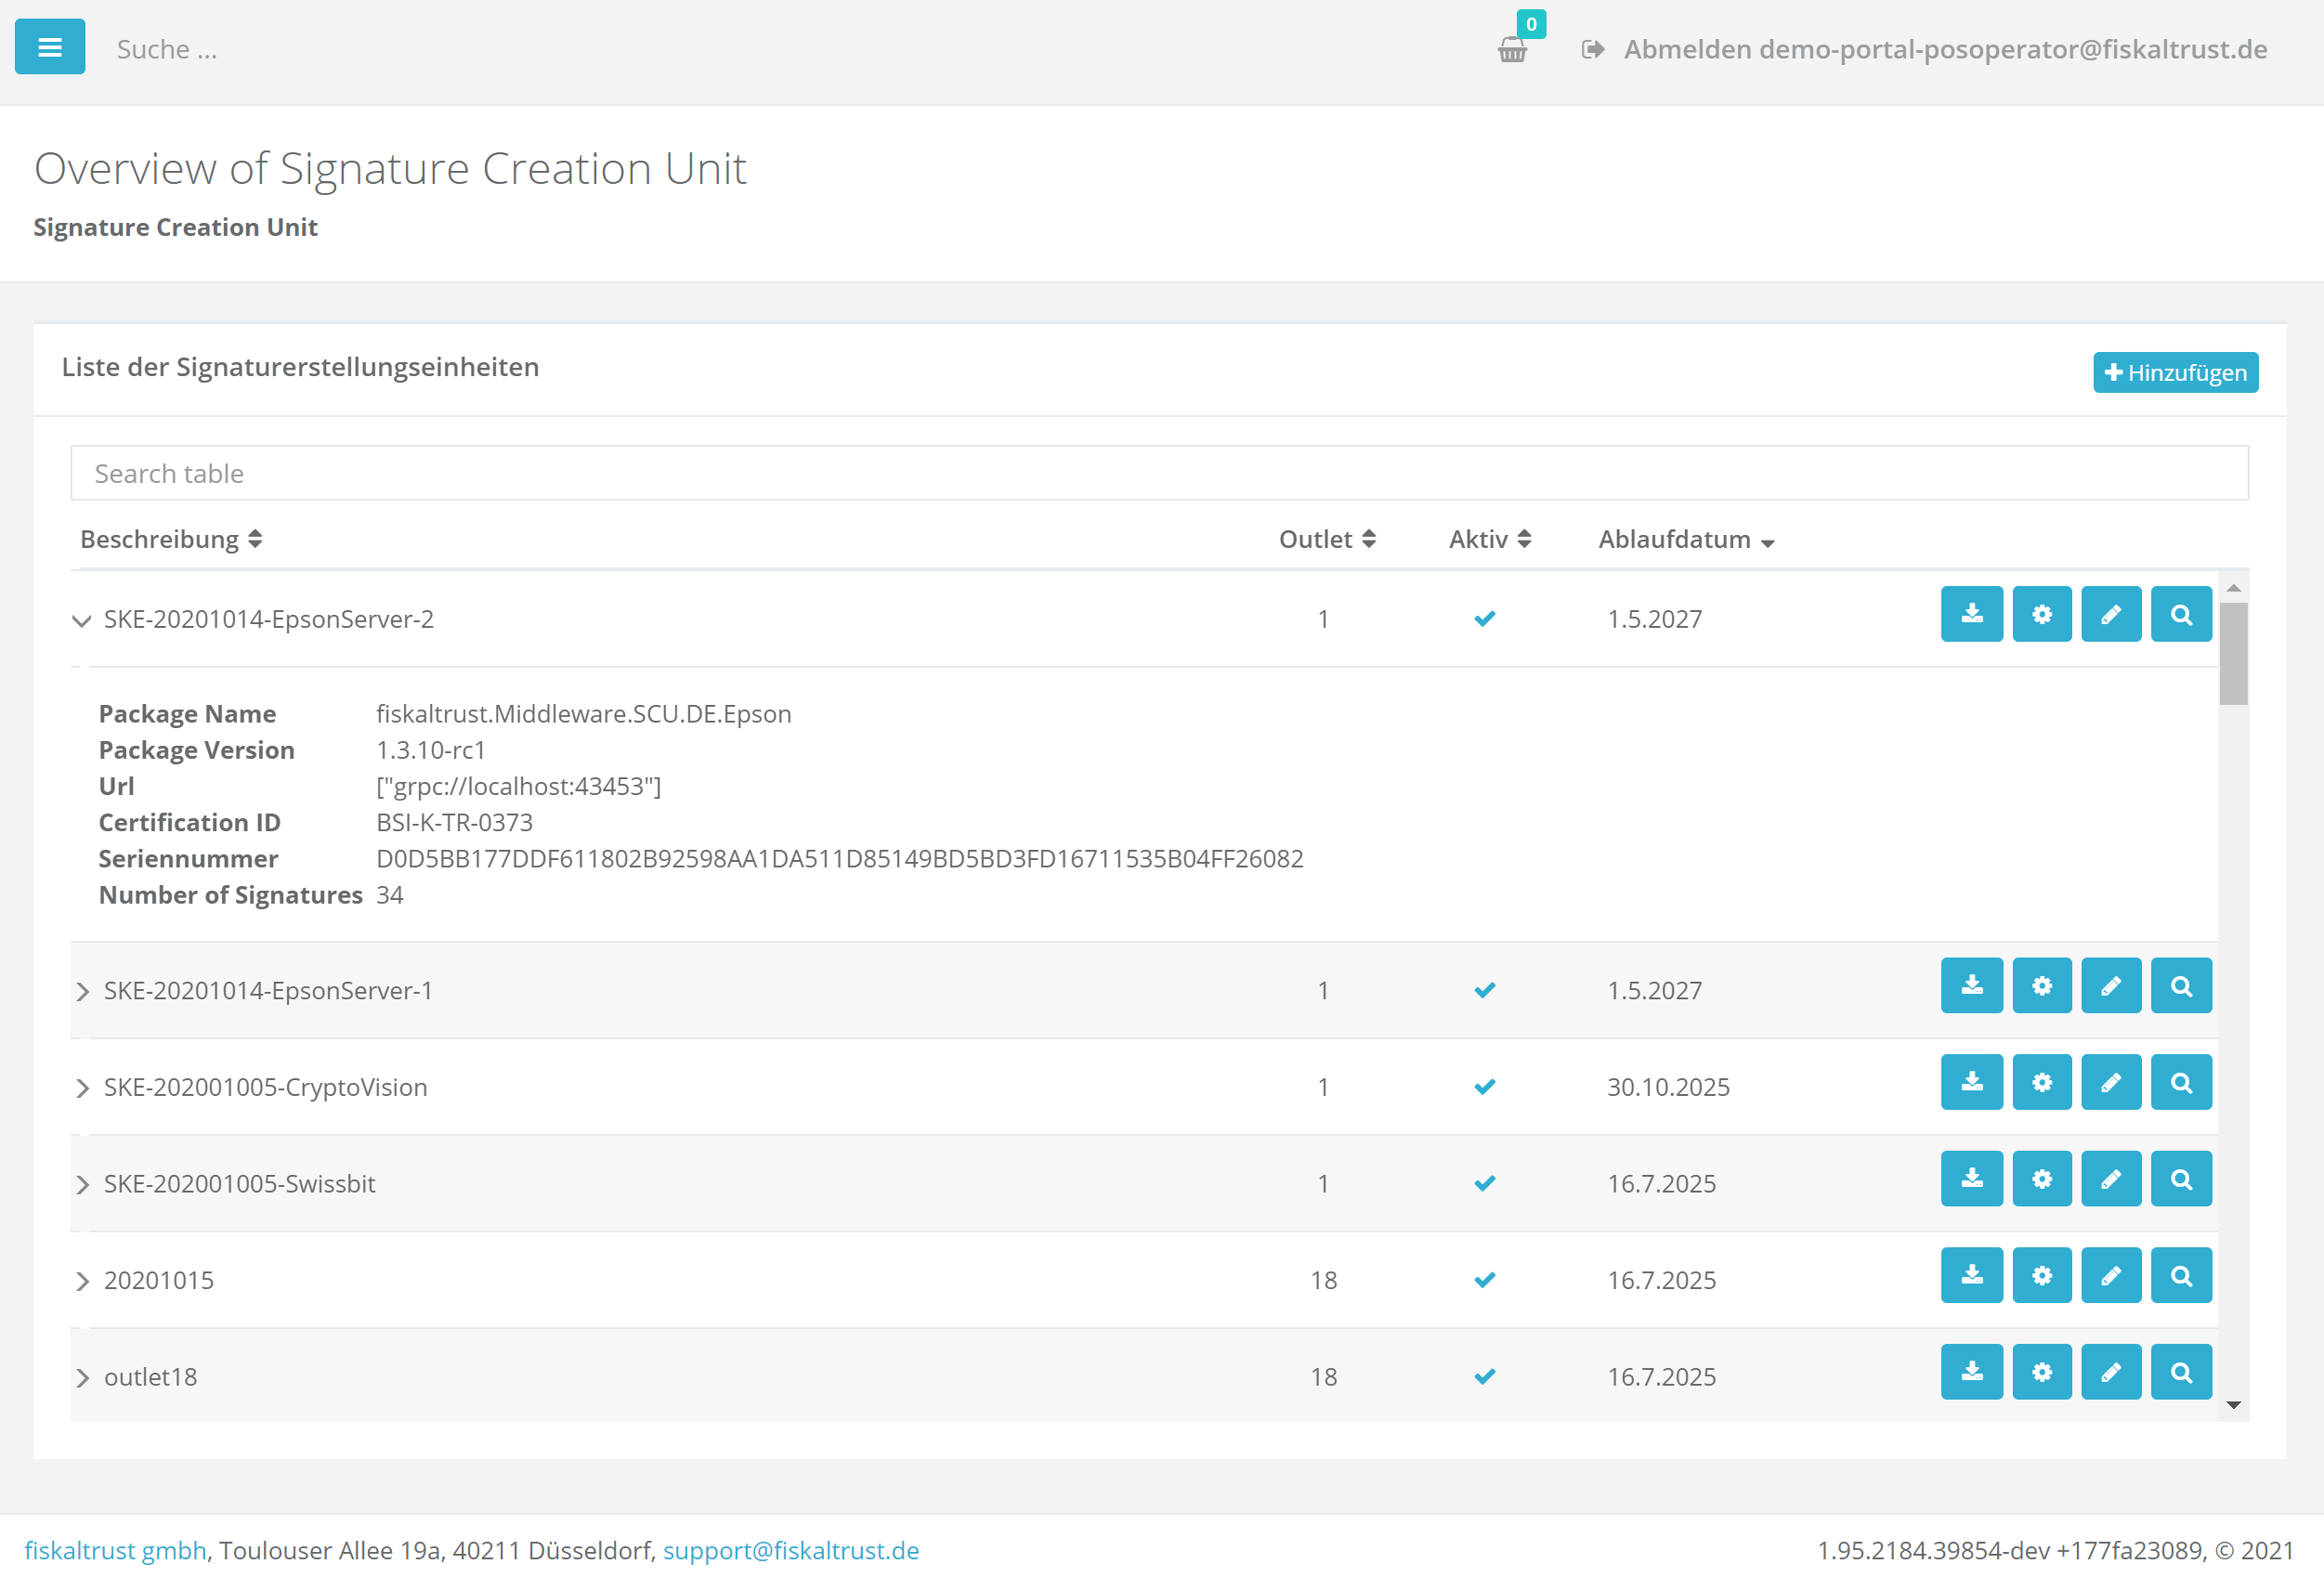
Task: Gear settings icon for SKE-20201014-EpsonServer-2
Action: pyautogui.click(x=2041, y=614)
